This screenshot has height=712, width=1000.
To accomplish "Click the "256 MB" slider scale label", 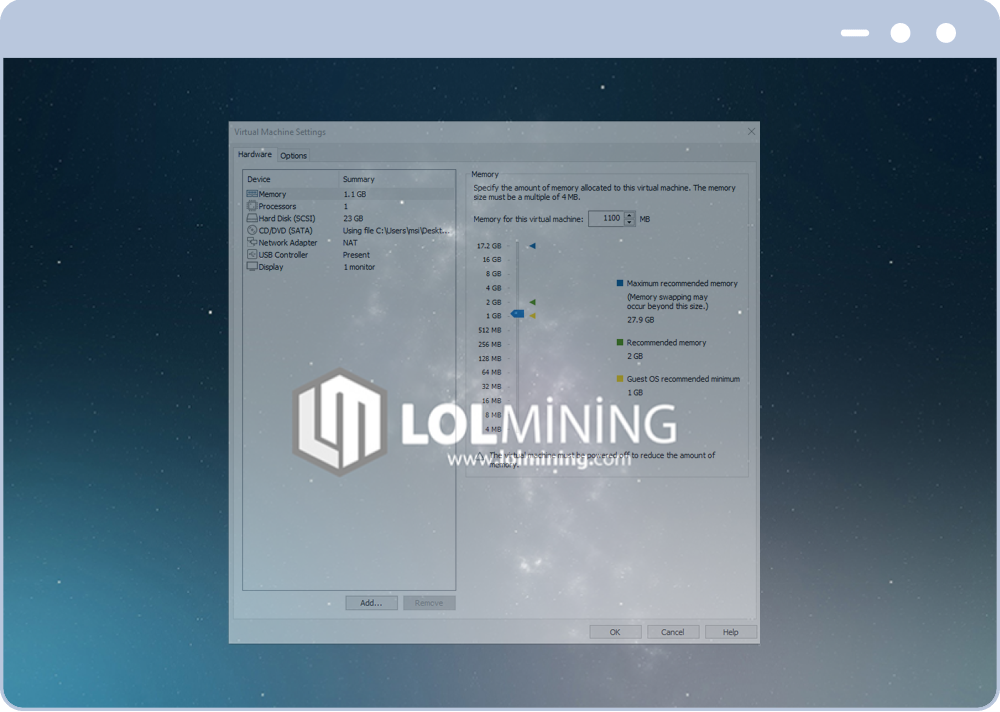I will pyautogui.click(x=490, y=345).
